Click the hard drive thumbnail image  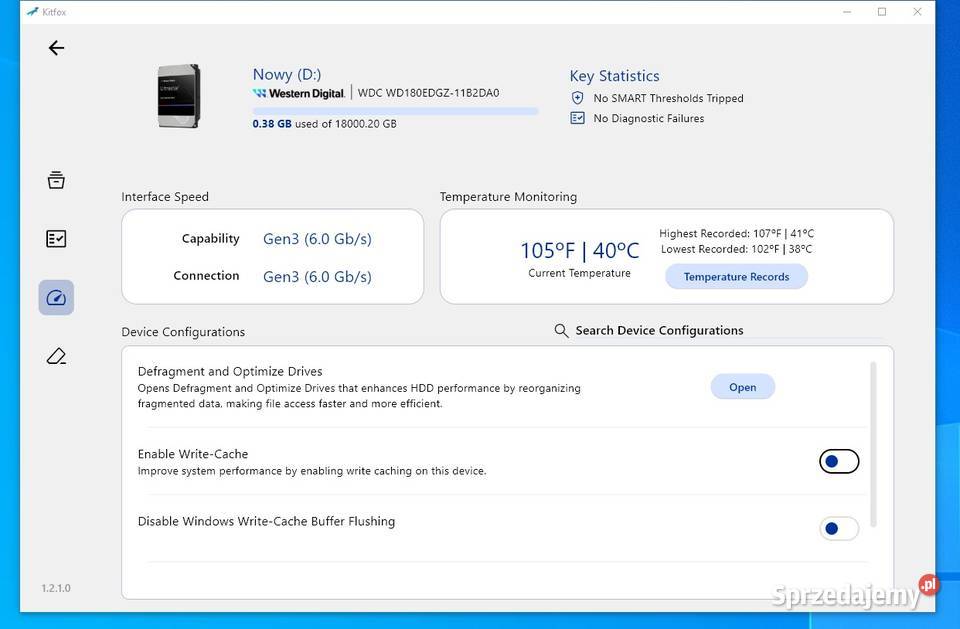click(179, 96)
